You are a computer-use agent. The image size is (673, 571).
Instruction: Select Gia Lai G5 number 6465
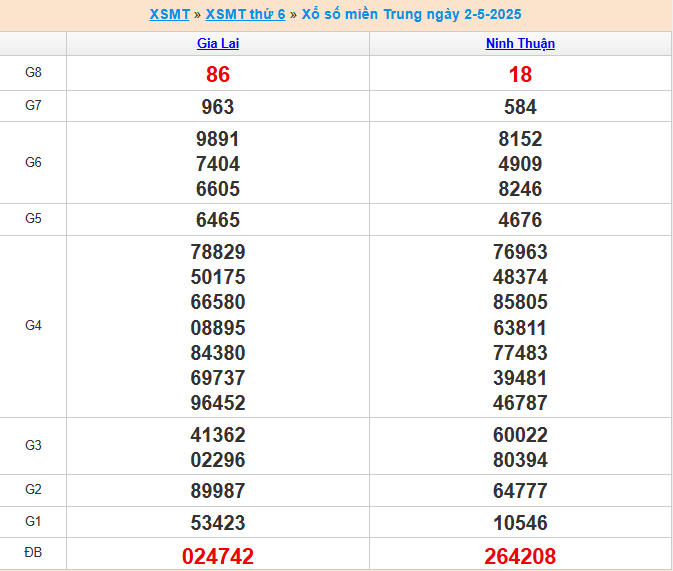(218, 220)
